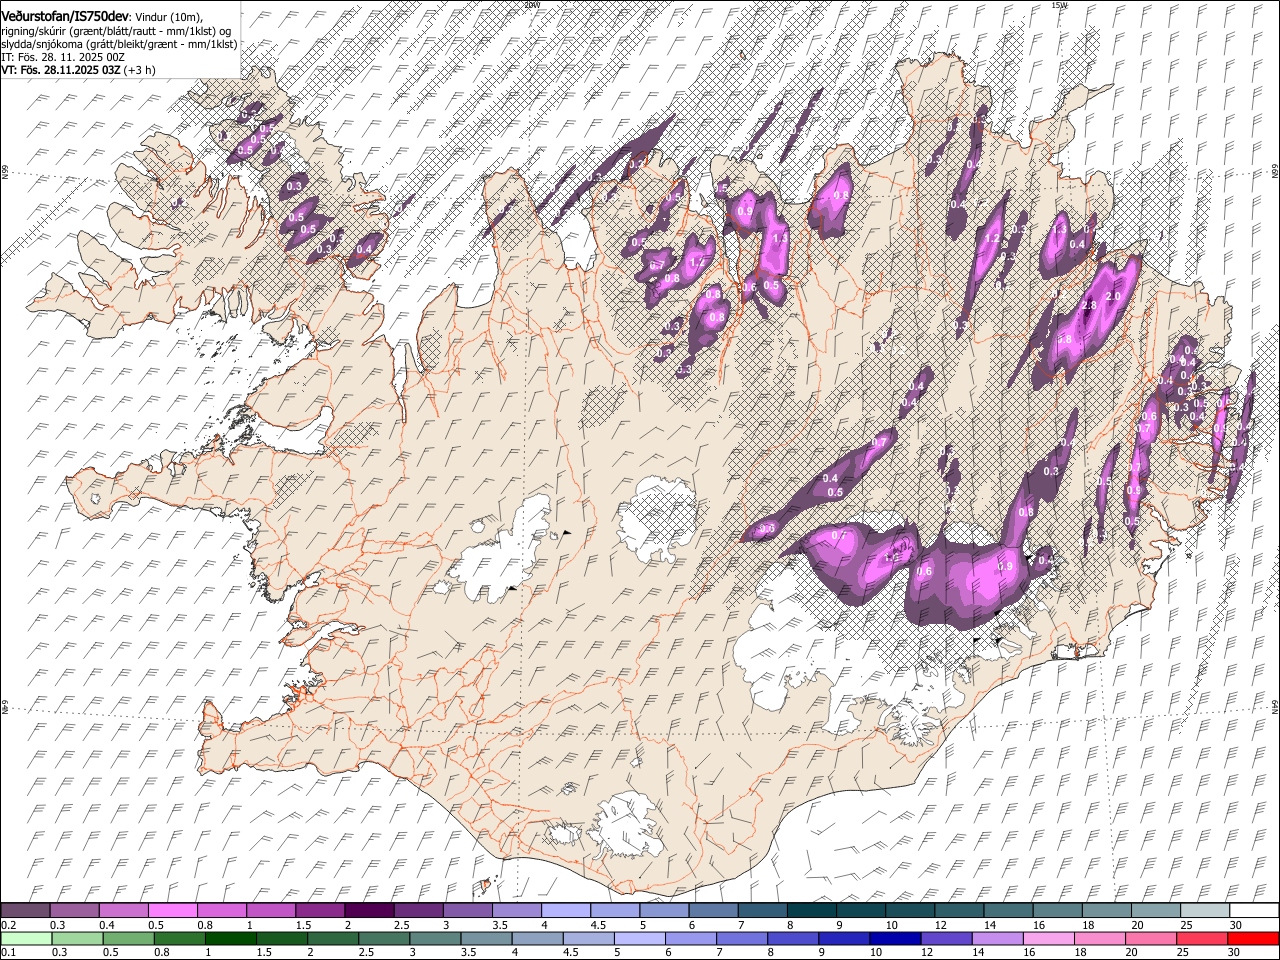Click the rain legend swatch starting at 7
The width and height of the screenshot is (1280, 960).
tap(742, 938)
